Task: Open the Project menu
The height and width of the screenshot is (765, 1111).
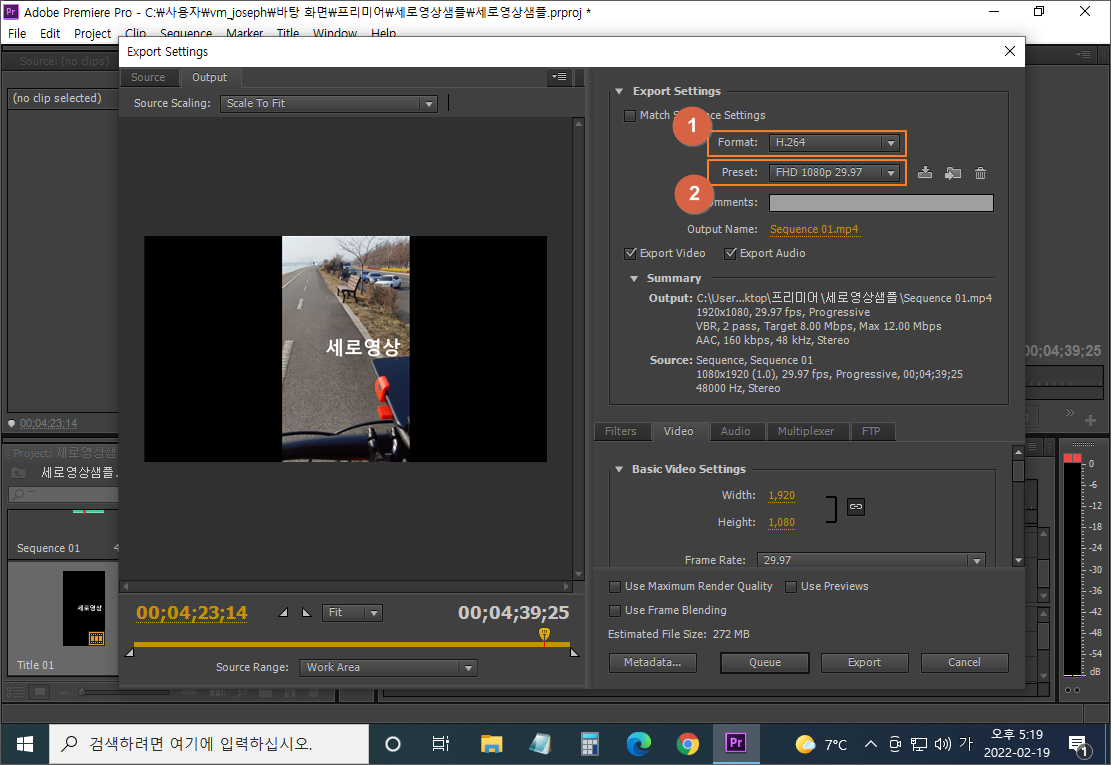Action: tap(92, 33)
